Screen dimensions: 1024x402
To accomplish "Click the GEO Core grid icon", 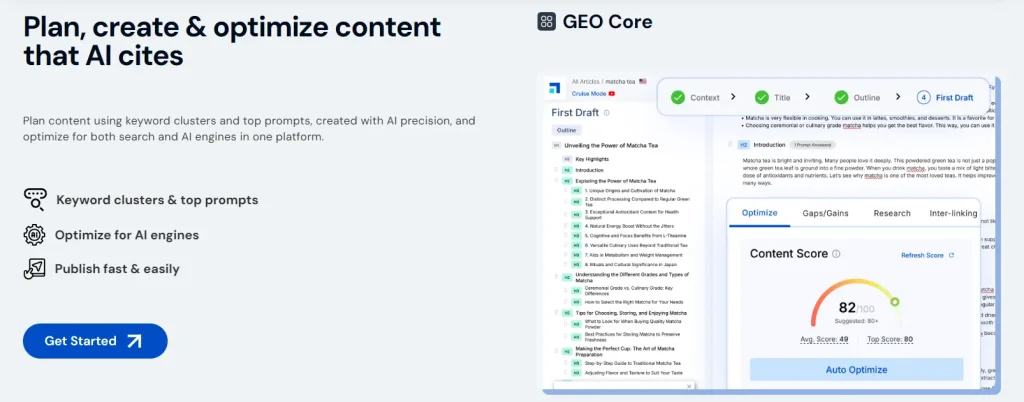I will tap(547, 21).
